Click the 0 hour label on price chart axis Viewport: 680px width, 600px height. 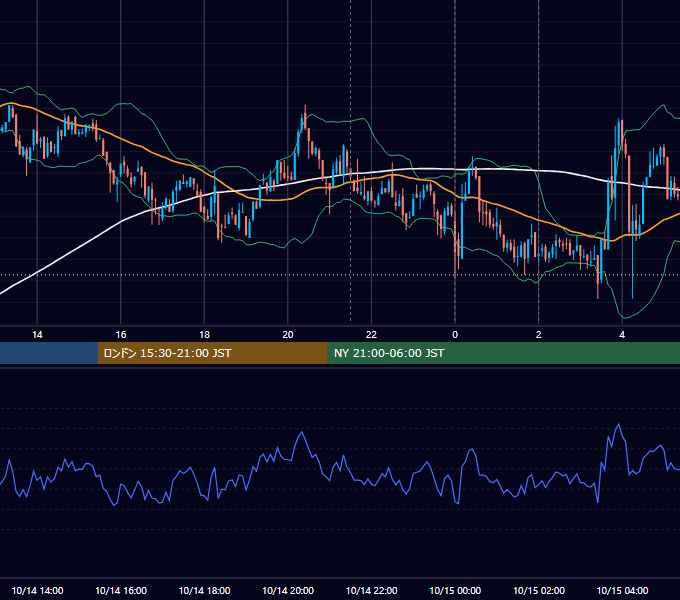coord(455,335)
